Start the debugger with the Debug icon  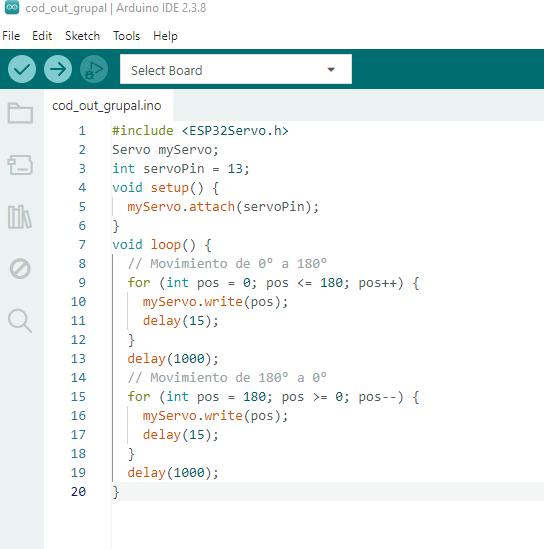[x=94, y=69]
